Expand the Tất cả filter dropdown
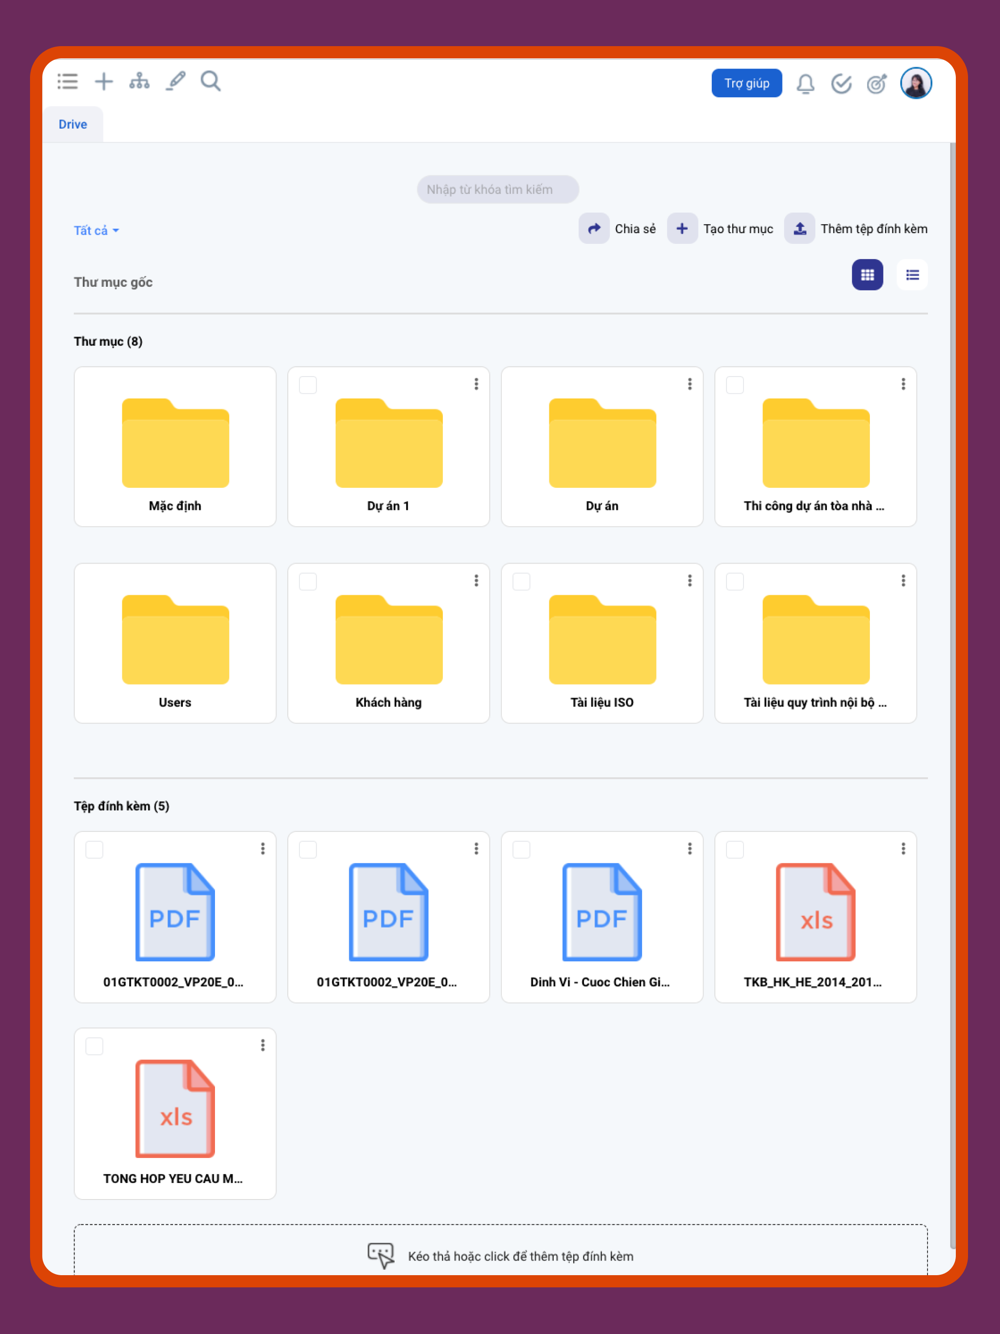Viewport: 1000px width, 1334px height. point(96,230)
